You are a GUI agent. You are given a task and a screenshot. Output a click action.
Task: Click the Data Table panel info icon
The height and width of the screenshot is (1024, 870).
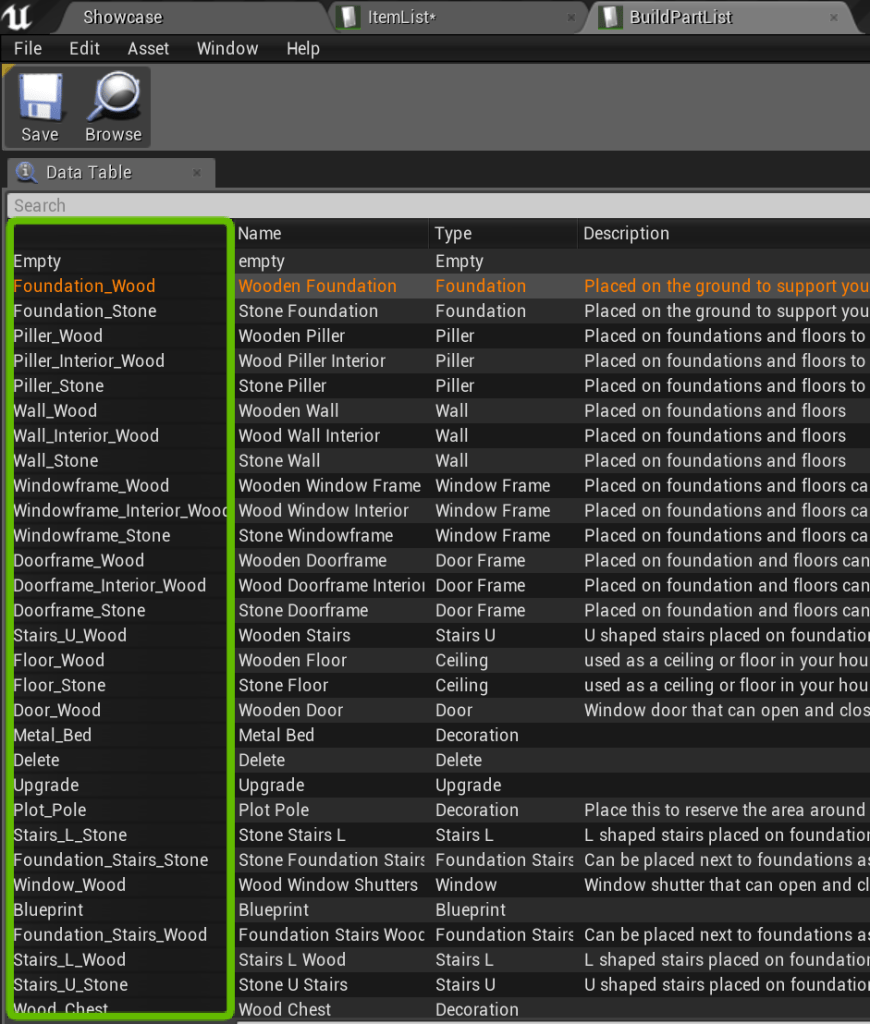27,172
